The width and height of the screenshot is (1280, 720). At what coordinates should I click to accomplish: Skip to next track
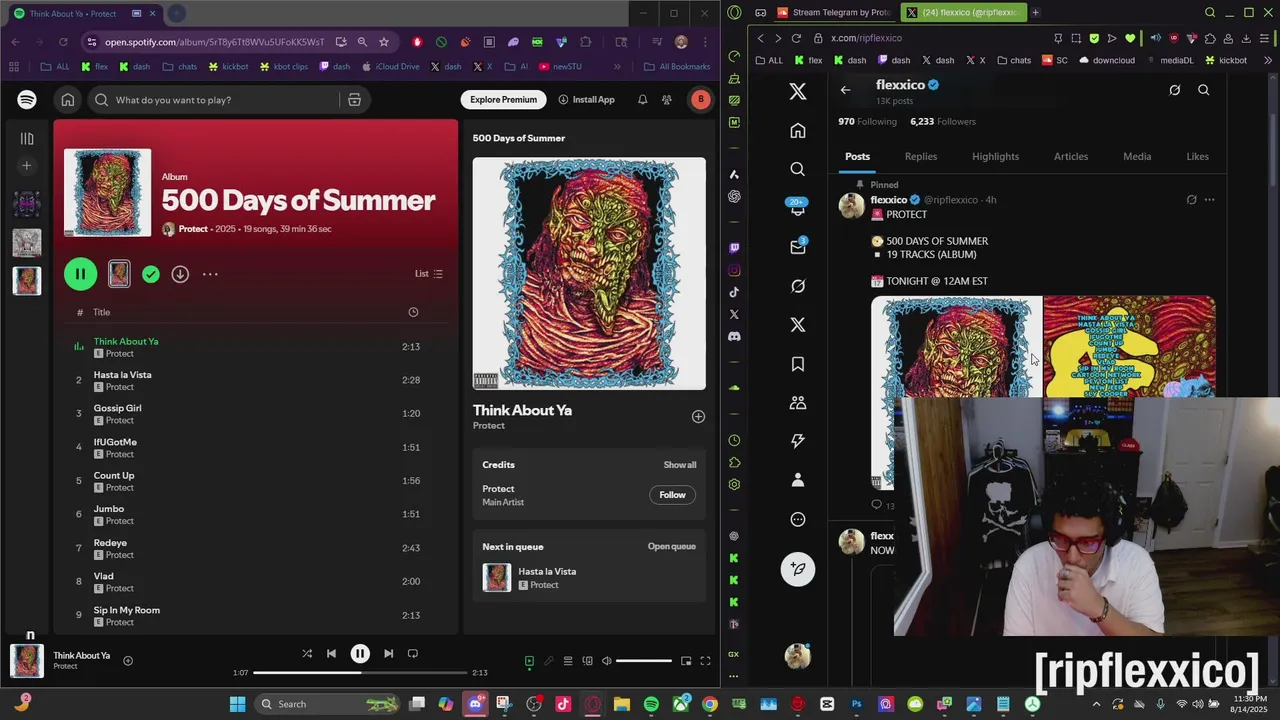tap(388, 654)
